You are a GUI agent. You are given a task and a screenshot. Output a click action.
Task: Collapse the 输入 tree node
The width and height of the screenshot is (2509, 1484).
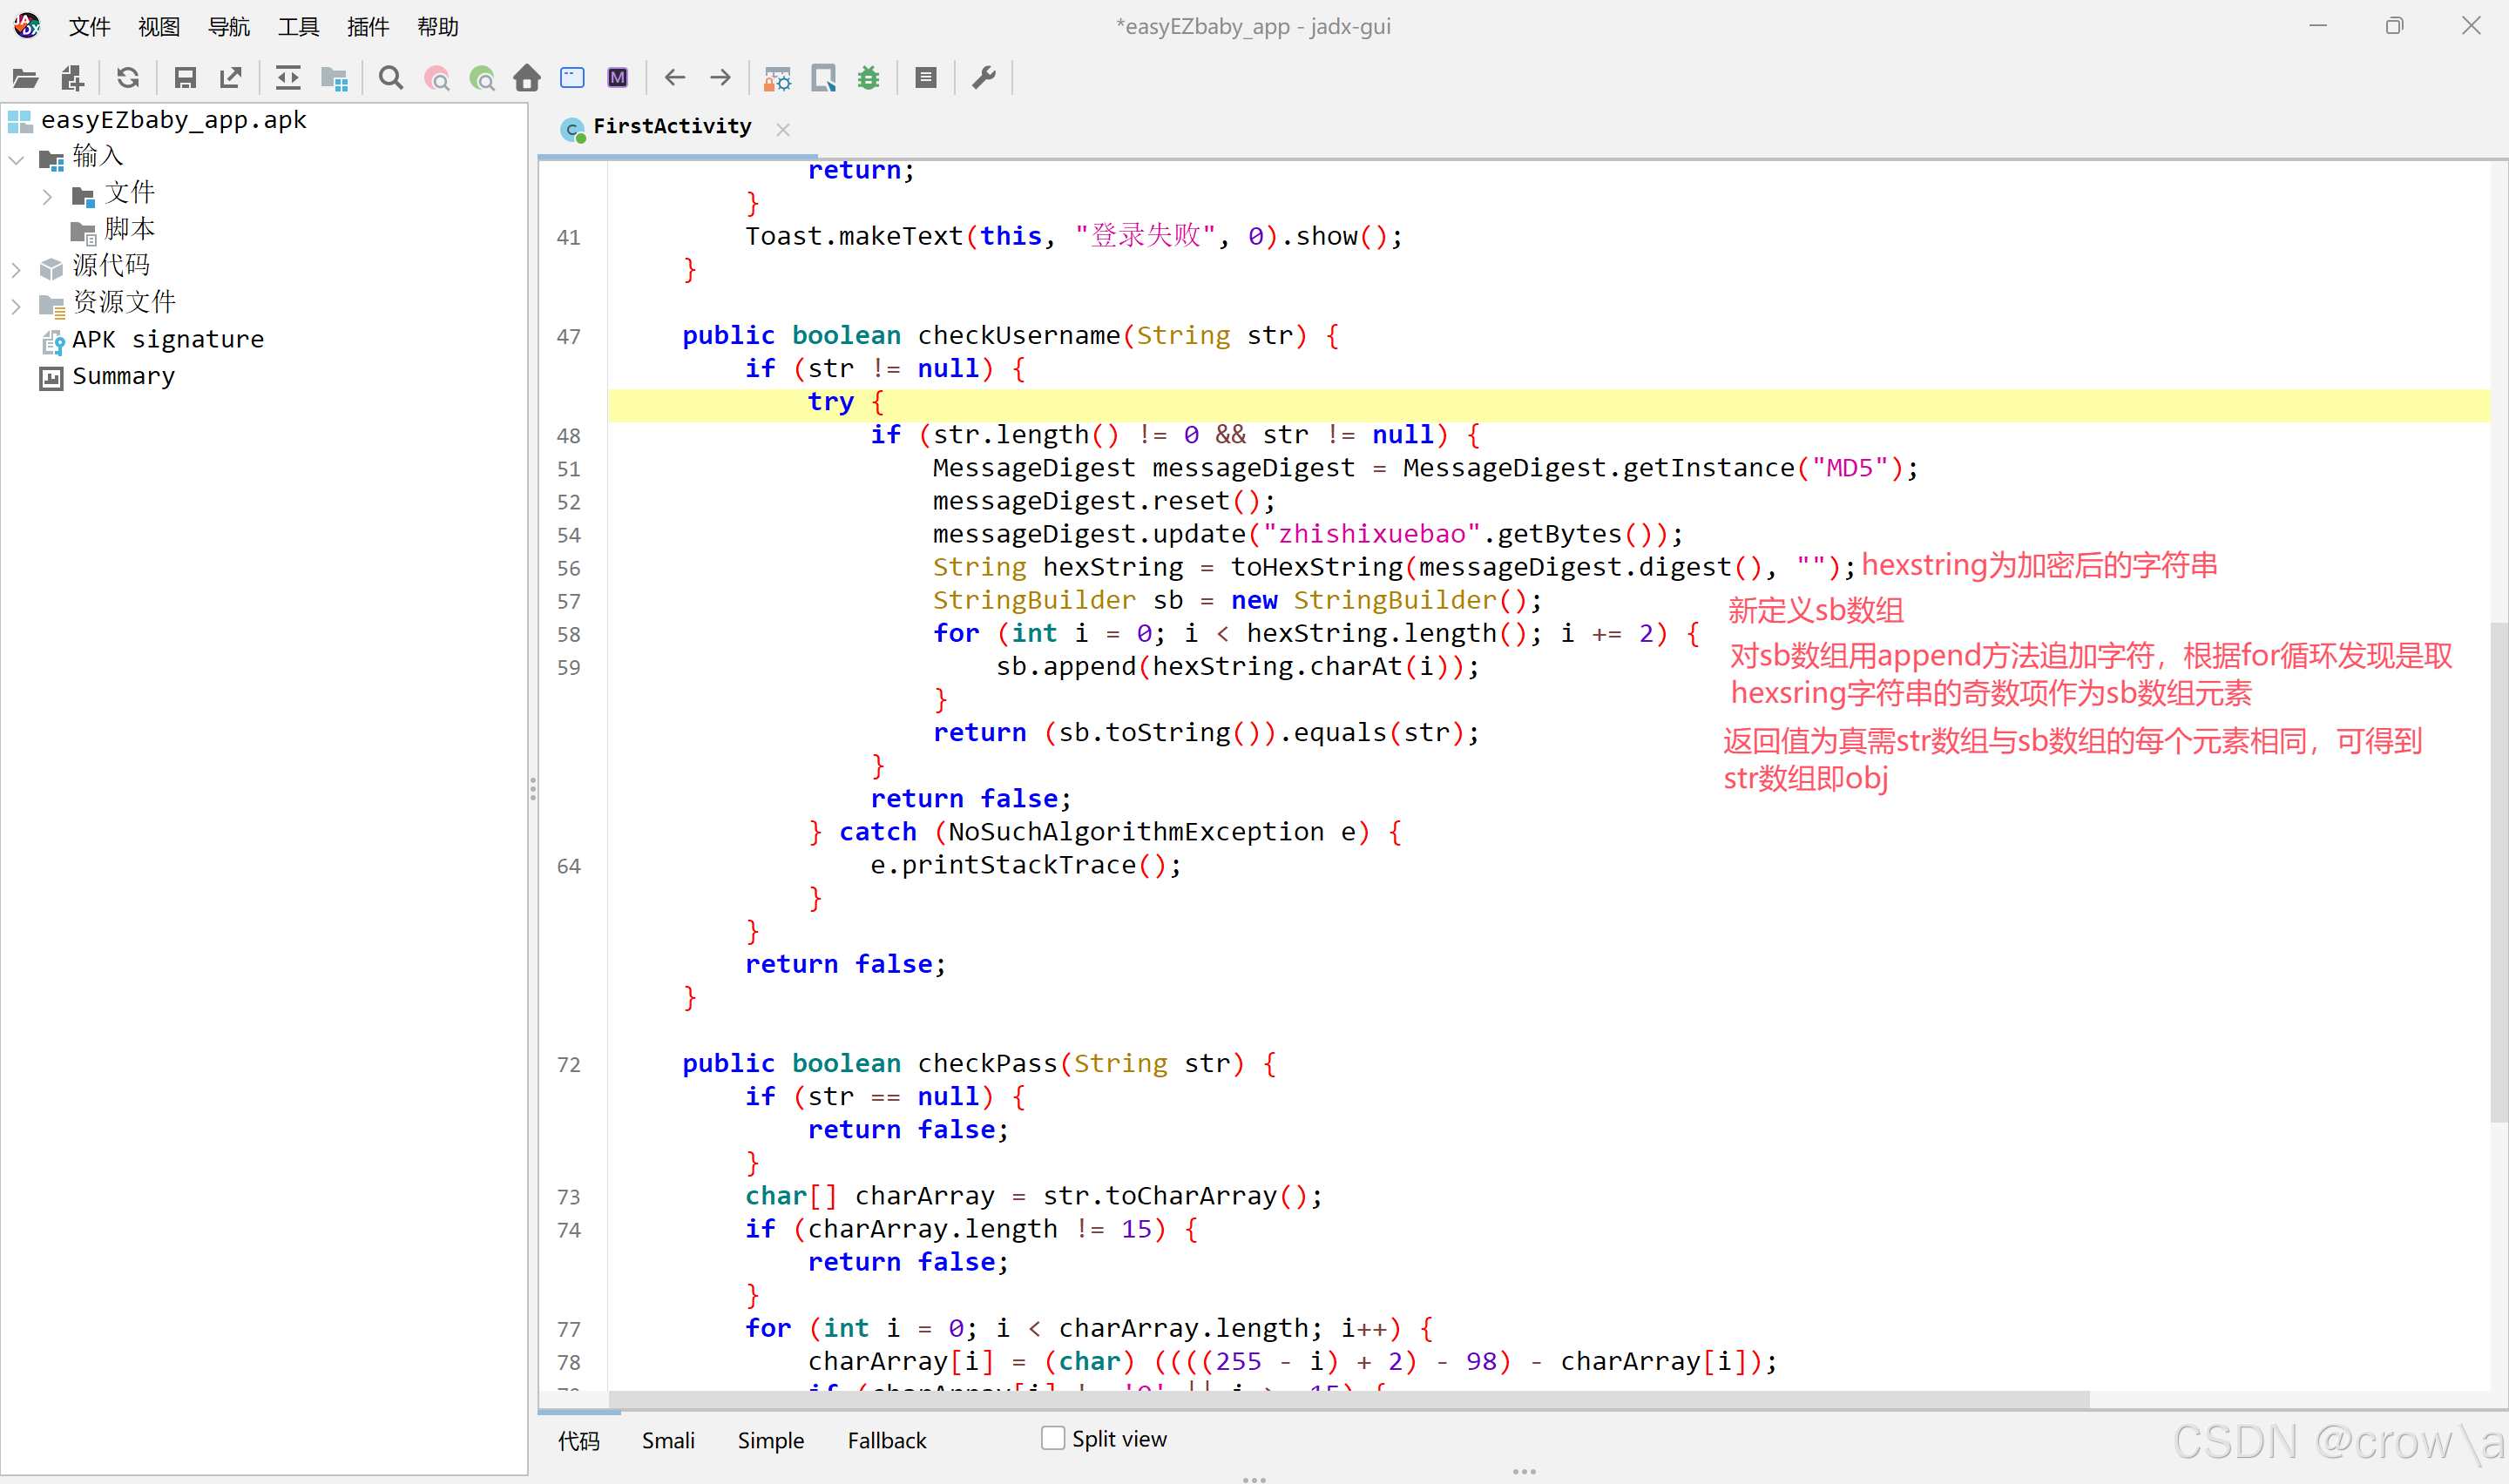pyautogui.click(x=16, y=159)
